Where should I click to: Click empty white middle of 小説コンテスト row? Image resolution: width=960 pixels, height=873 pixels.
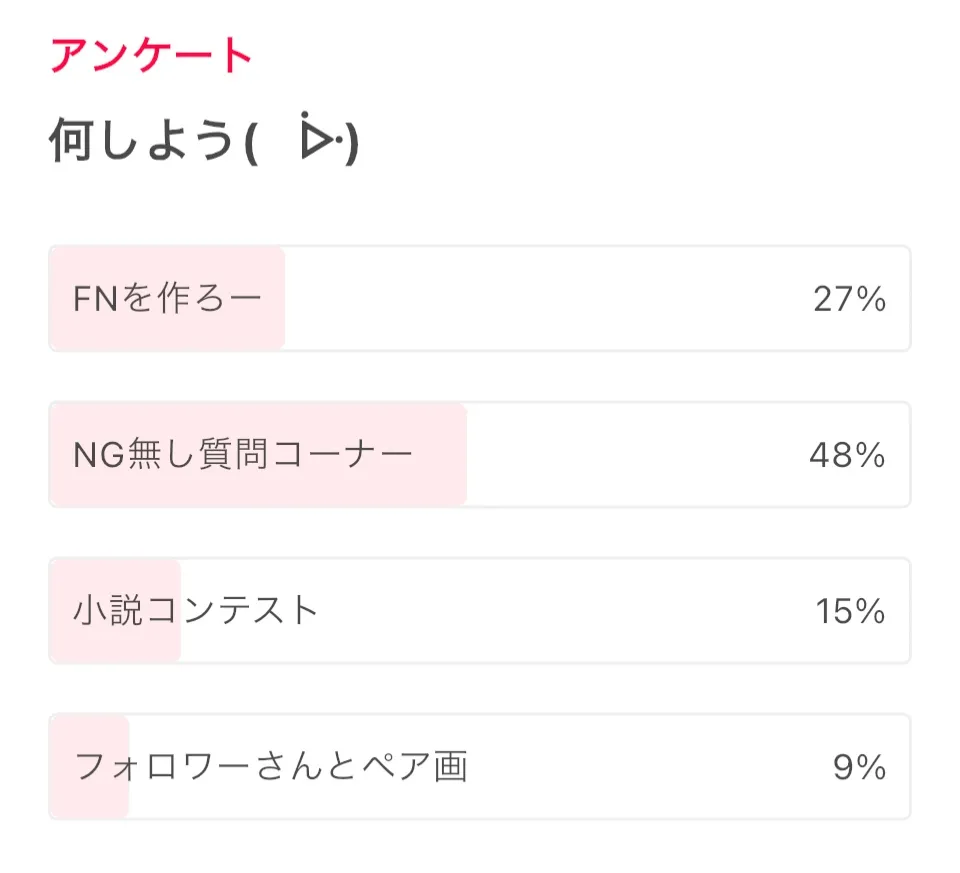click(560, 611)
